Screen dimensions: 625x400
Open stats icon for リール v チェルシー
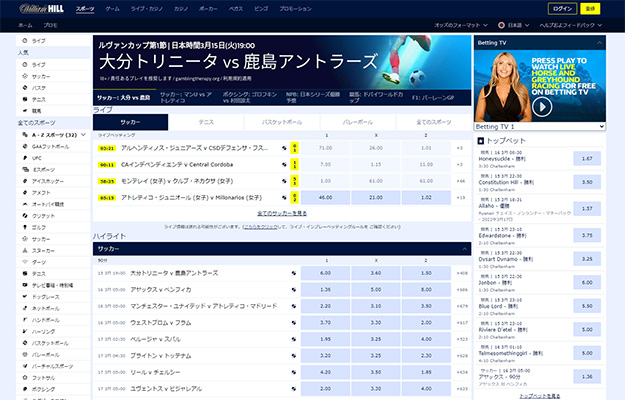[294, 372]
